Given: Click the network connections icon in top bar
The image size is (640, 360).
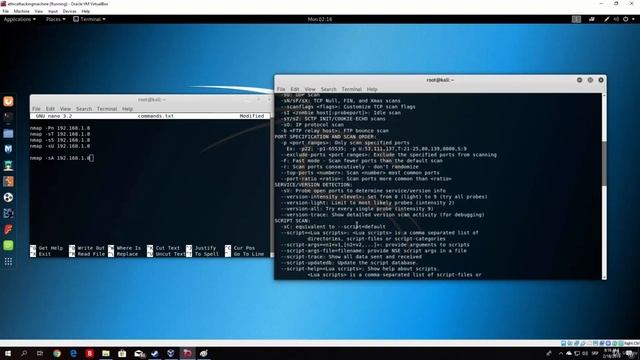Looking at the screenshot, I should coord(592,19).
